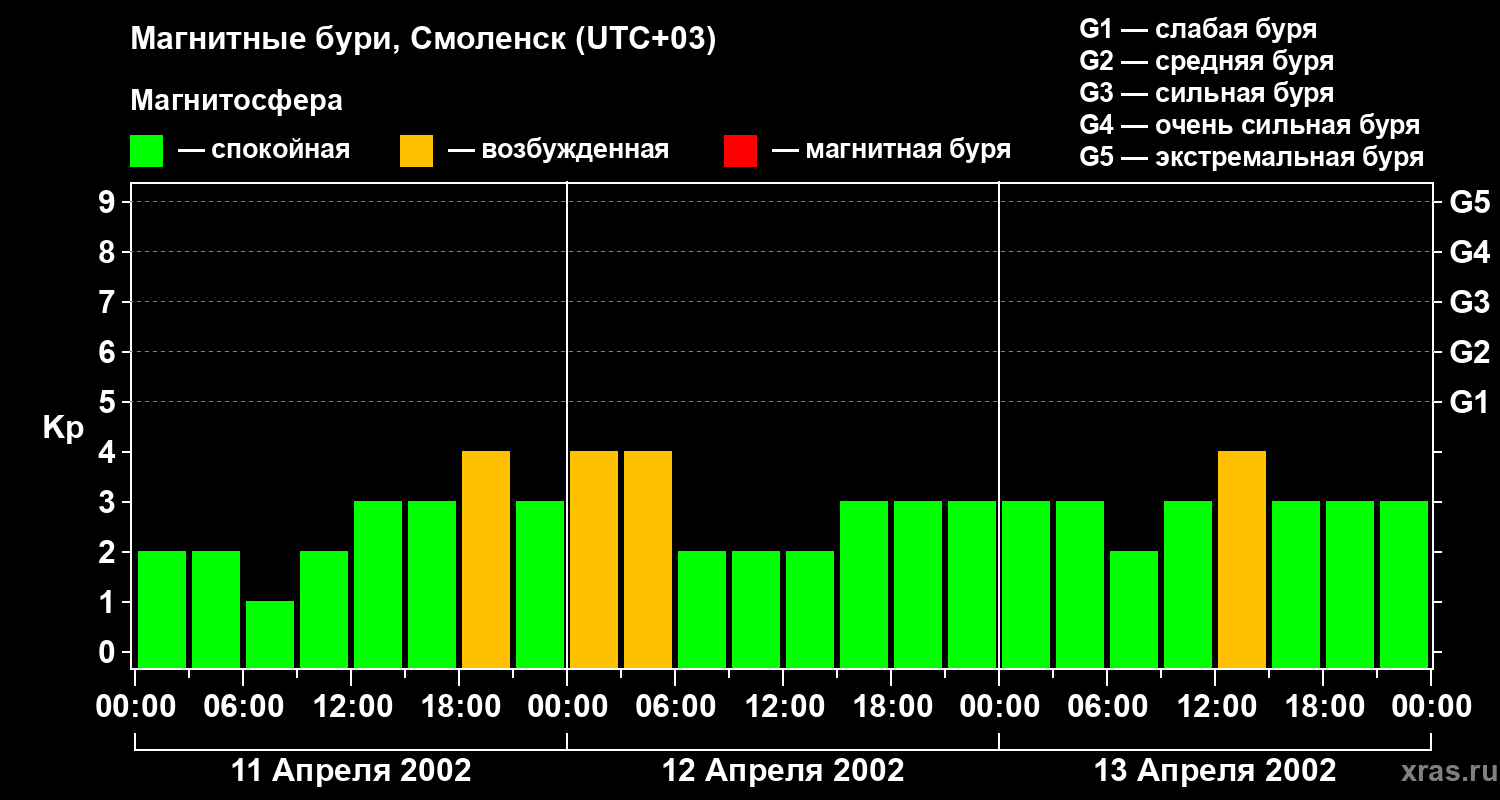Click the red 'магнитная буря' legend swatch
This screenshot has width=1500, height=800.
tap(740, 150)
